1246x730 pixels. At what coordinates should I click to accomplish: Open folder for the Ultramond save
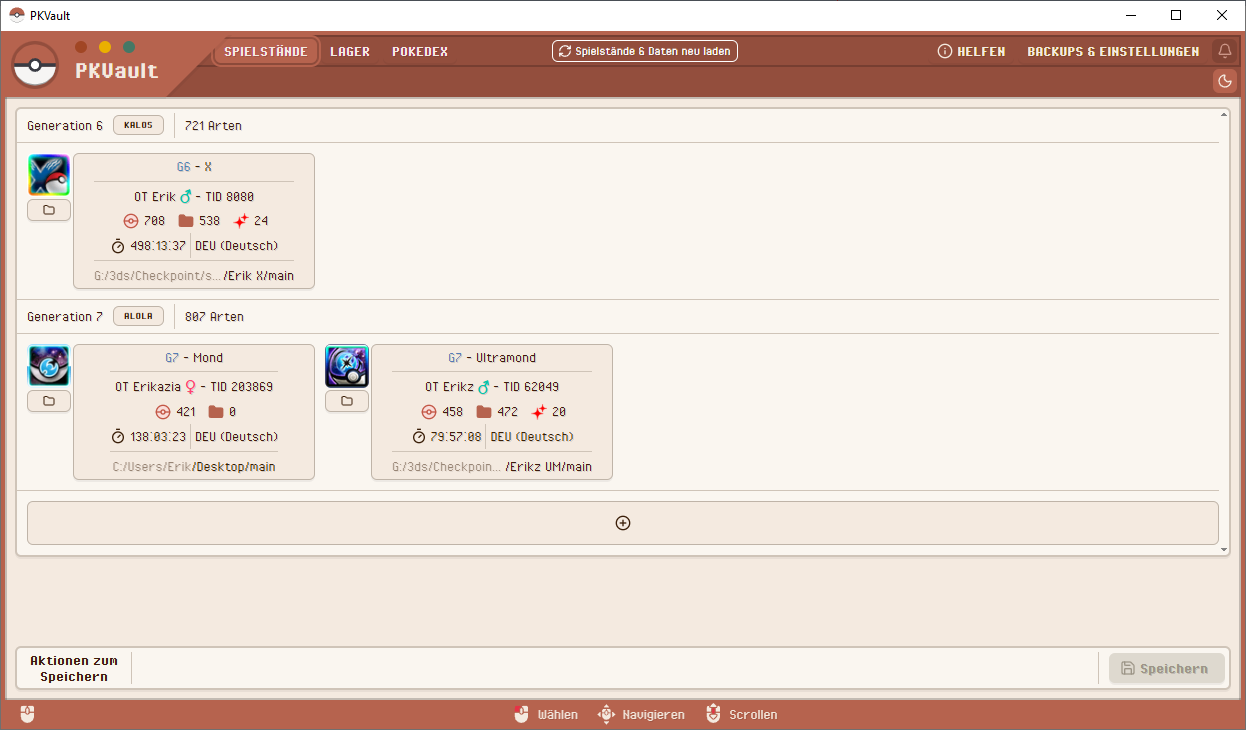tap(347, 401)
